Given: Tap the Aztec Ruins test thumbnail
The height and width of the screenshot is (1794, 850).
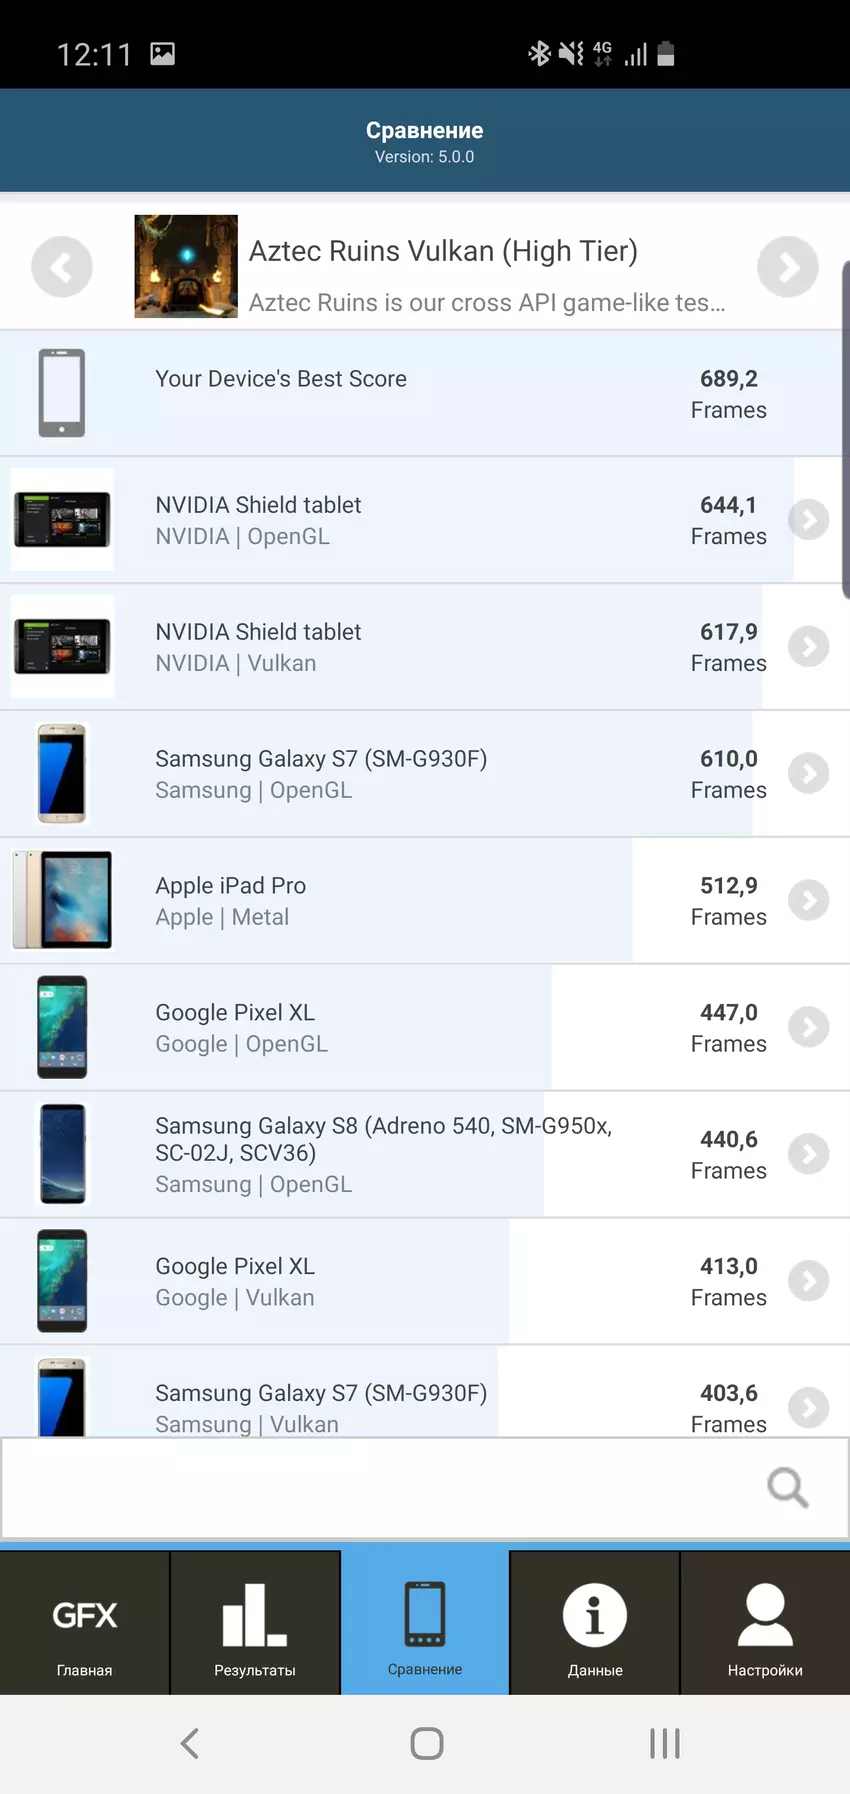Looking at the screenshot, I should [x=186, y=266].
